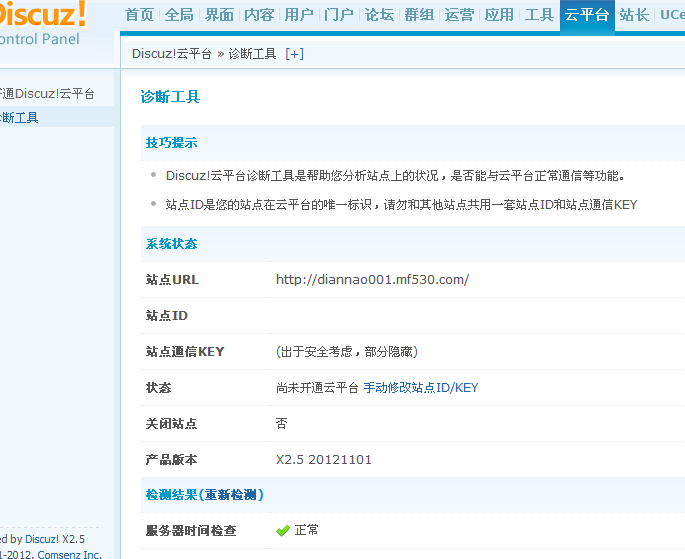Open the 门户 tab
685x559 pixels.
tap(339, 15)
